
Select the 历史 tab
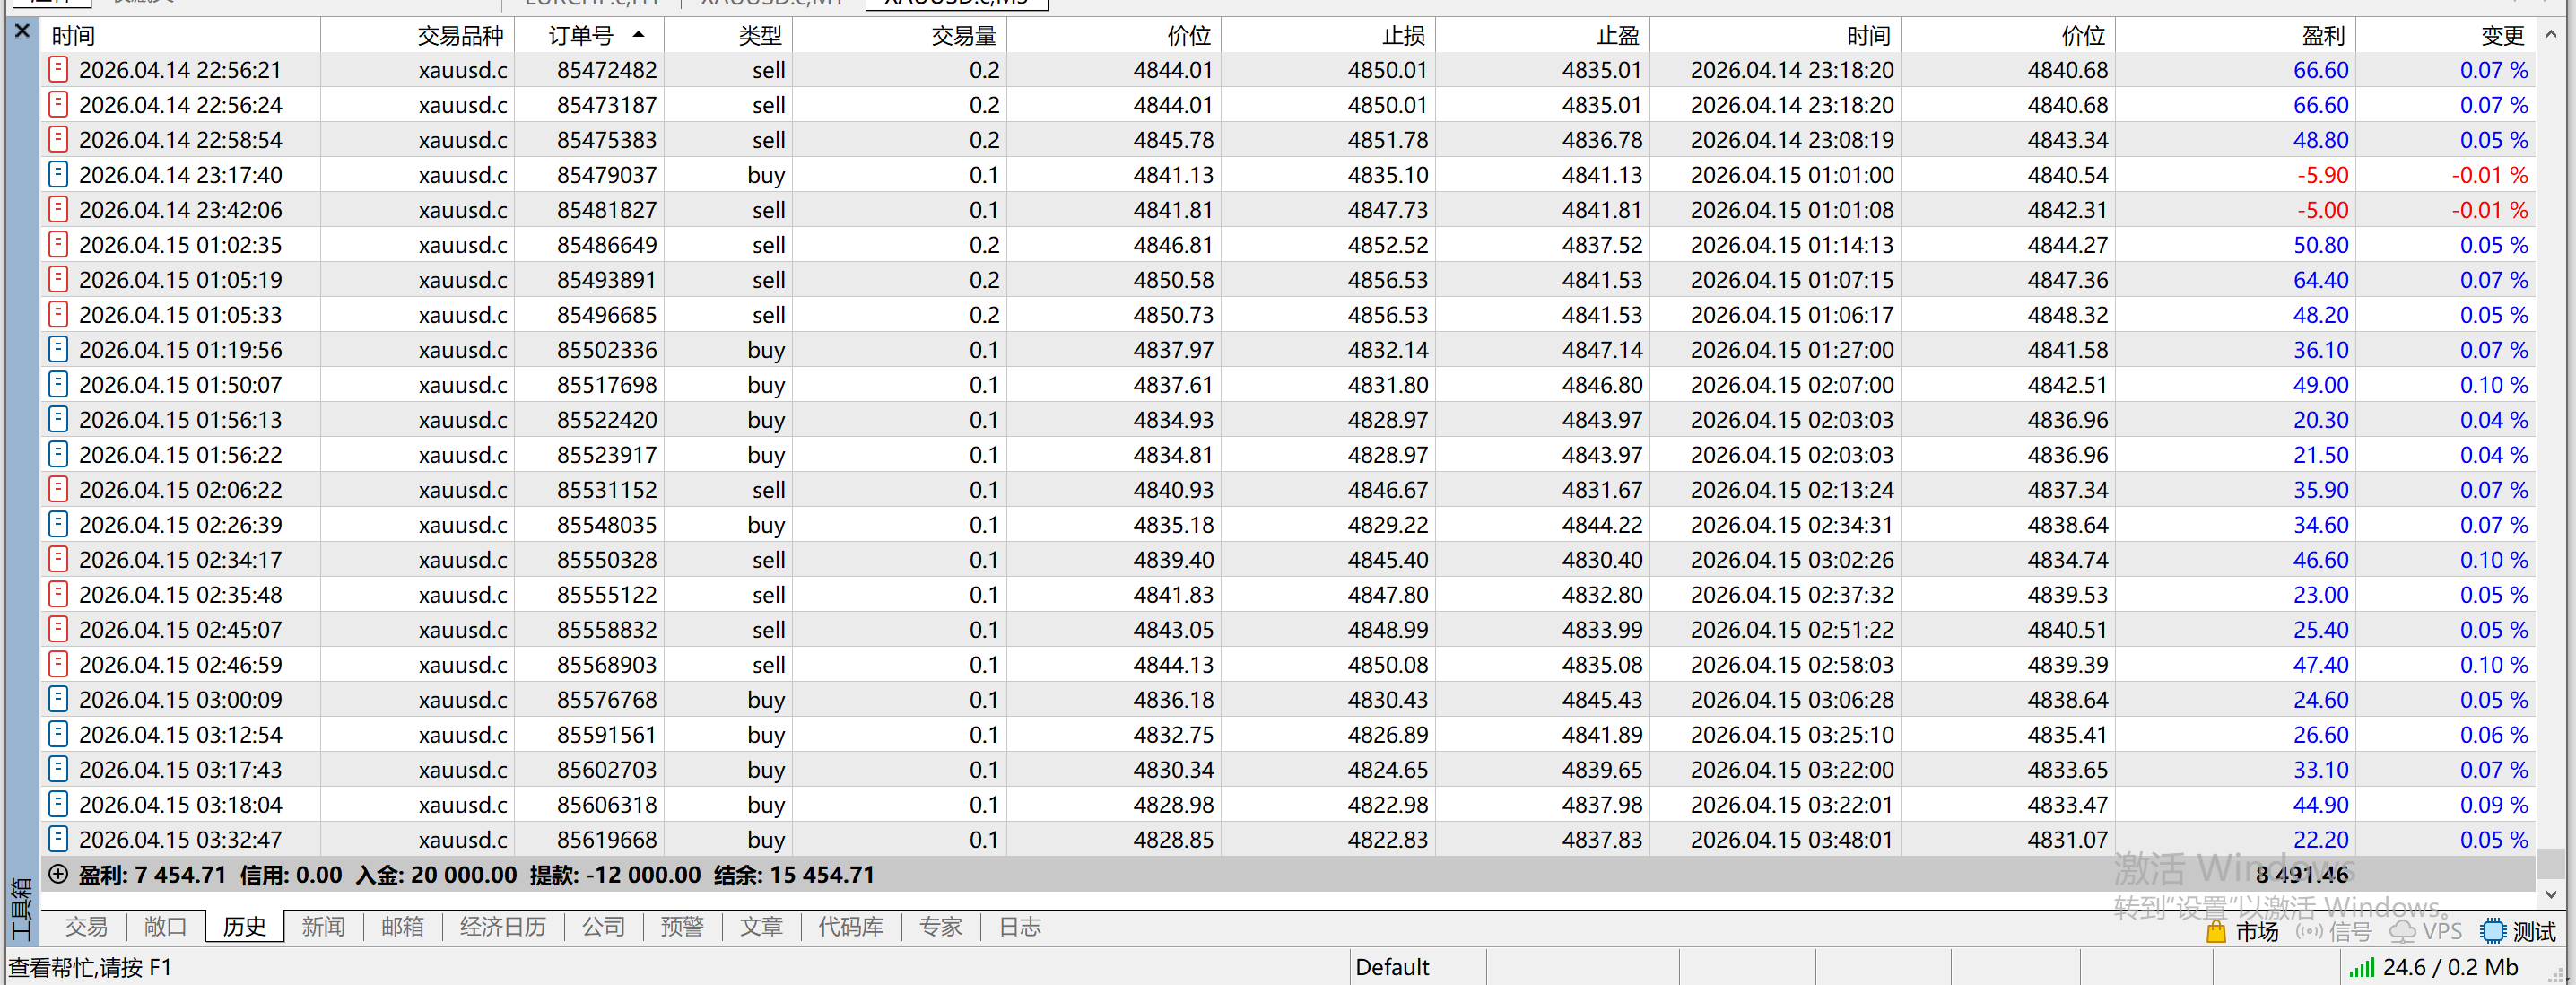pos(245,927)
